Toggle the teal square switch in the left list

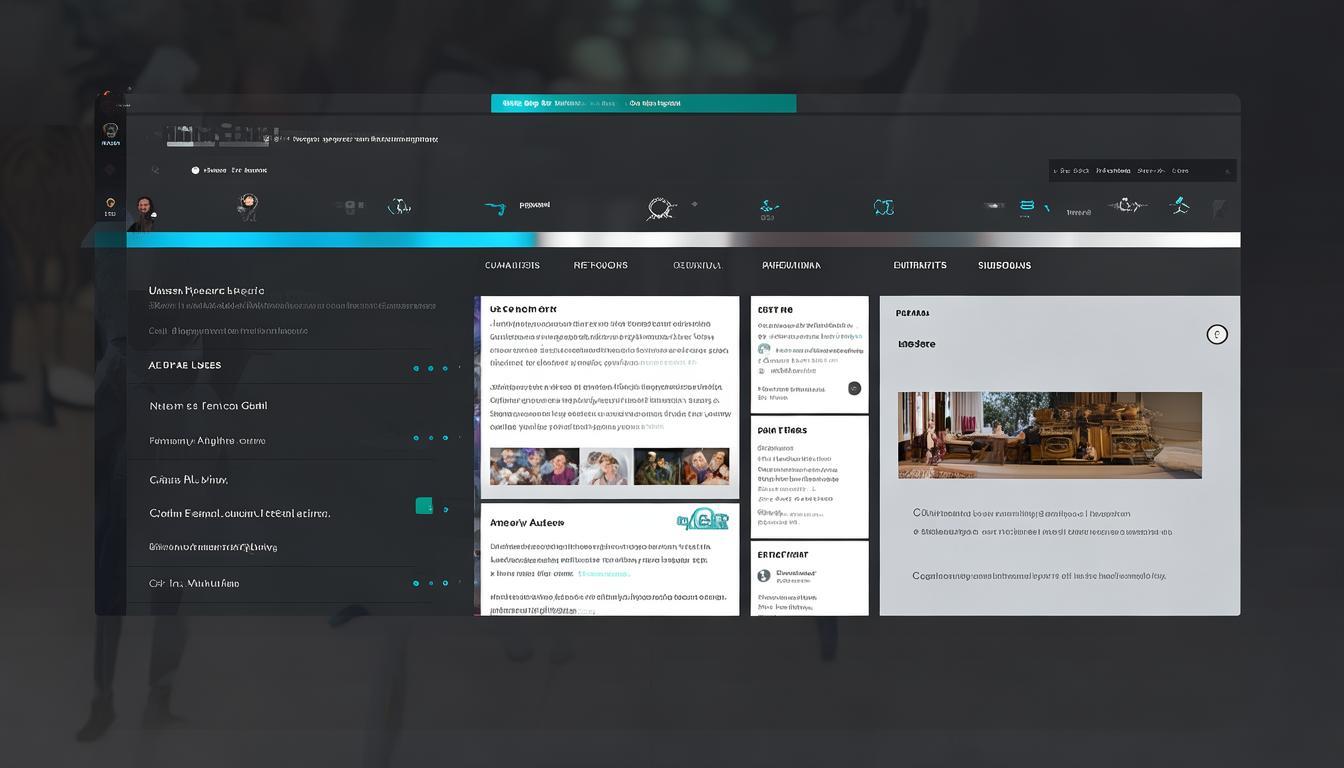pos(424,506)
